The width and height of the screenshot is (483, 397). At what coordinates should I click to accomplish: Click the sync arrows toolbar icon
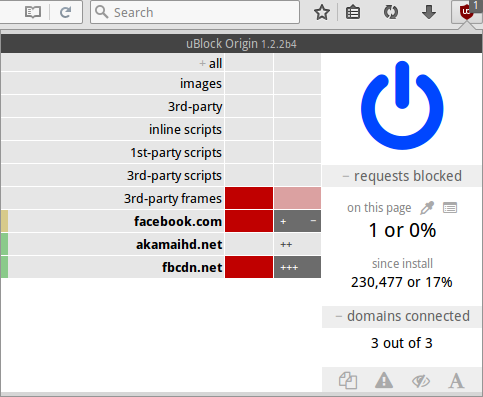click(391, 13)
